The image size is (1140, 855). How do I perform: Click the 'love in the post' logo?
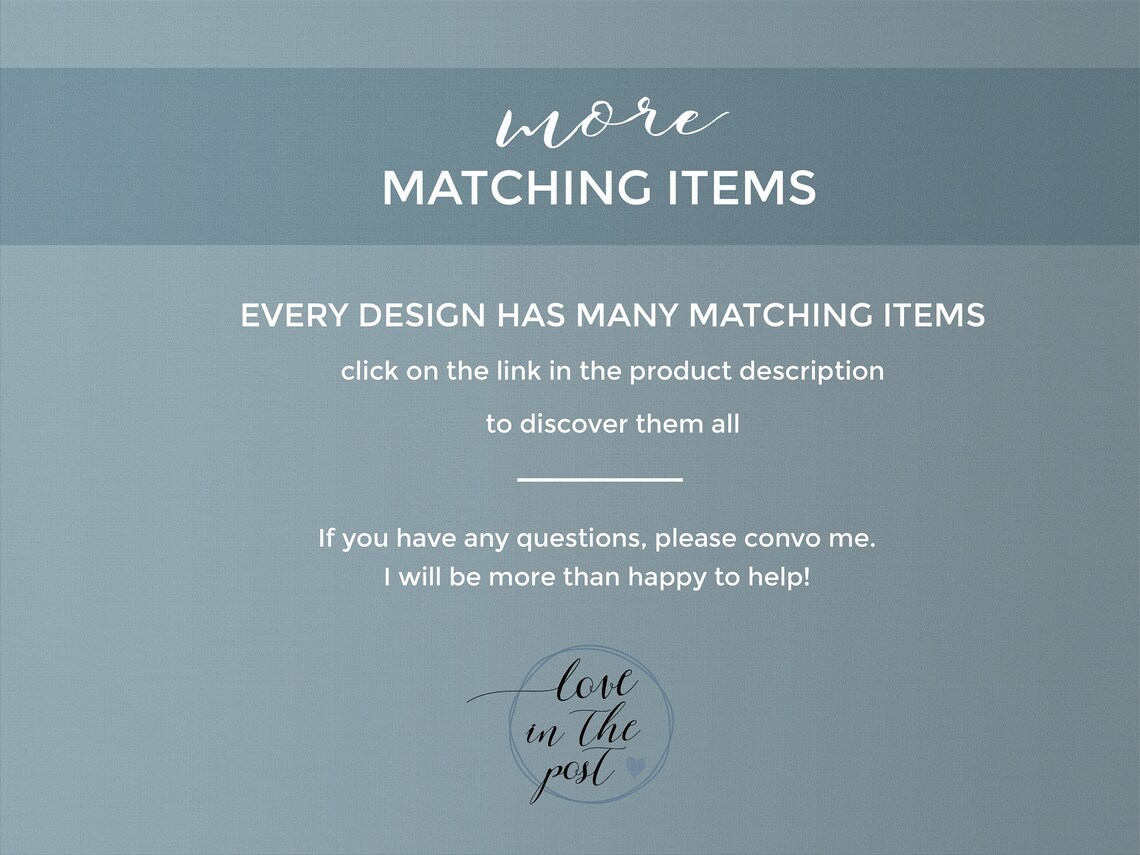(571, 725)
